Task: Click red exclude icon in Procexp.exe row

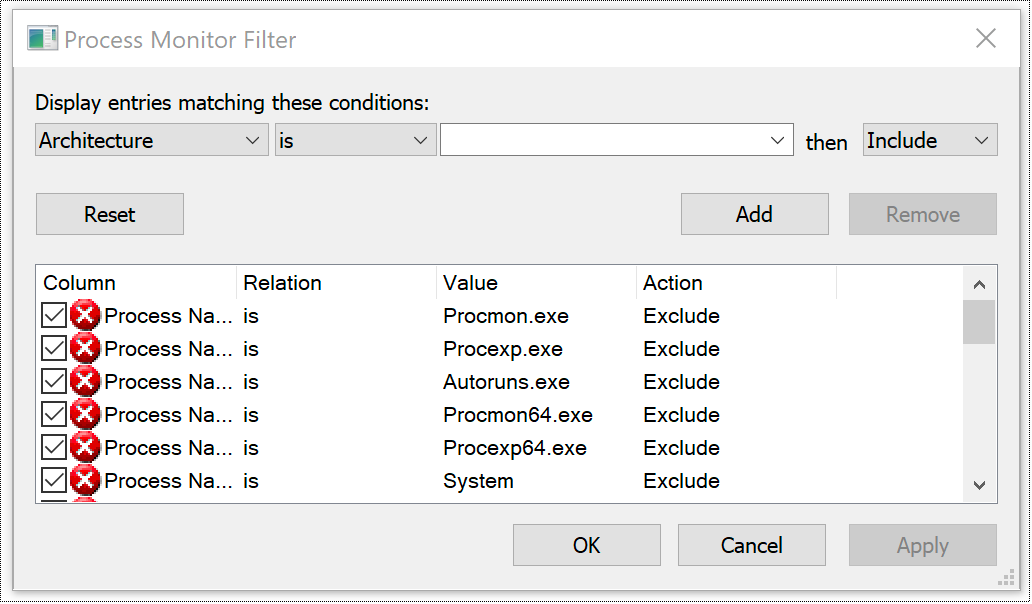Action: tap(85, 349)
